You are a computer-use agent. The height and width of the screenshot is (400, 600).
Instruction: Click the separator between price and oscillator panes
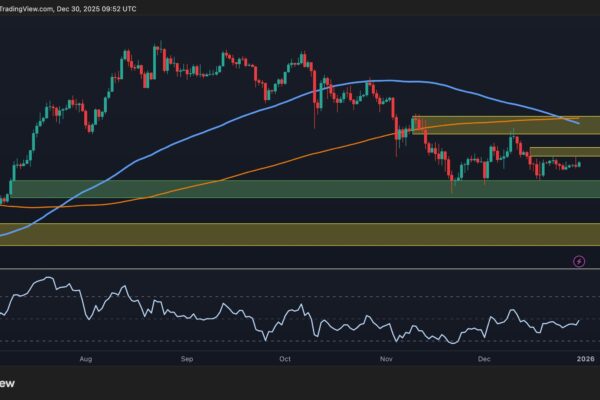[300, 268]
